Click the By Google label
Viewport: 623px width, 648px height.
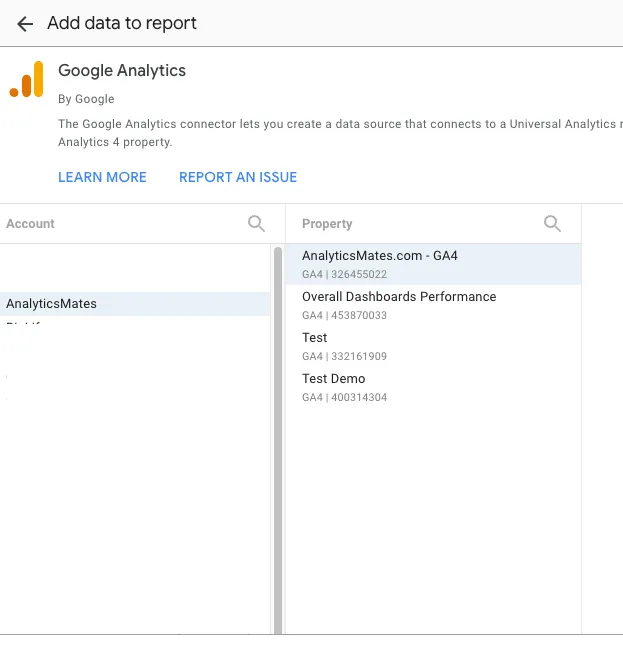point(86,99)
